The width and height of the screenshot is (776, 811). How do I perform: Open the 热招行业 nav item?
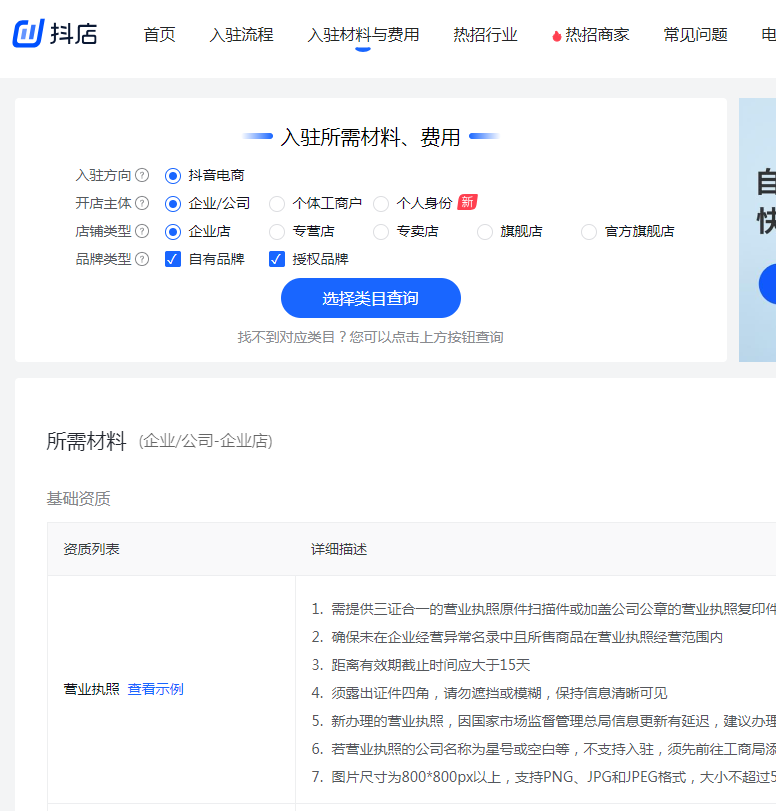[x=485, y=35]
